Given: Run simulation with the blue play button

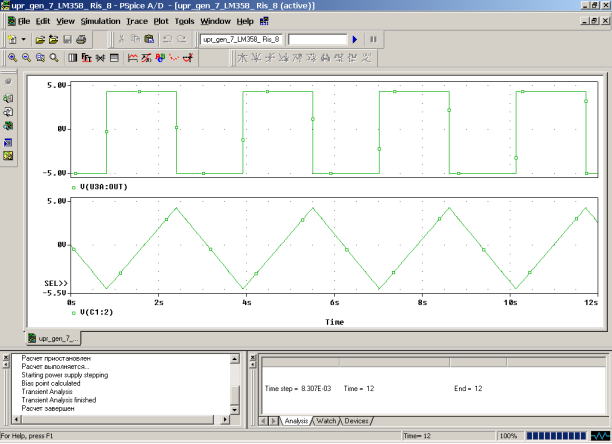Looking at the screenshot, I should pos(355,39).
